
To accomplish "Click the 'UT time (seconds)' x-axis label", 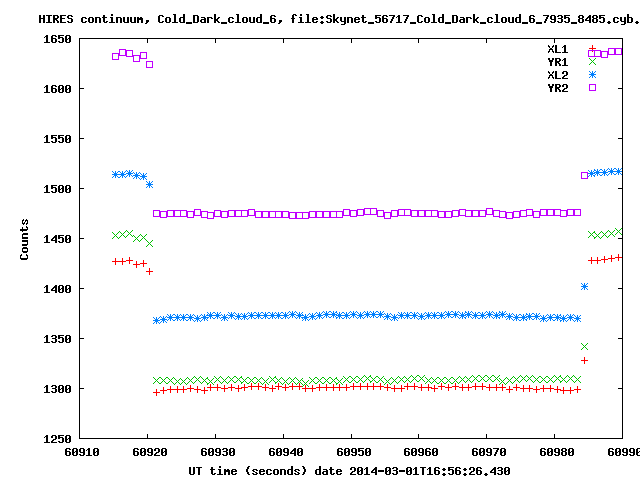I will click(247, 471).
